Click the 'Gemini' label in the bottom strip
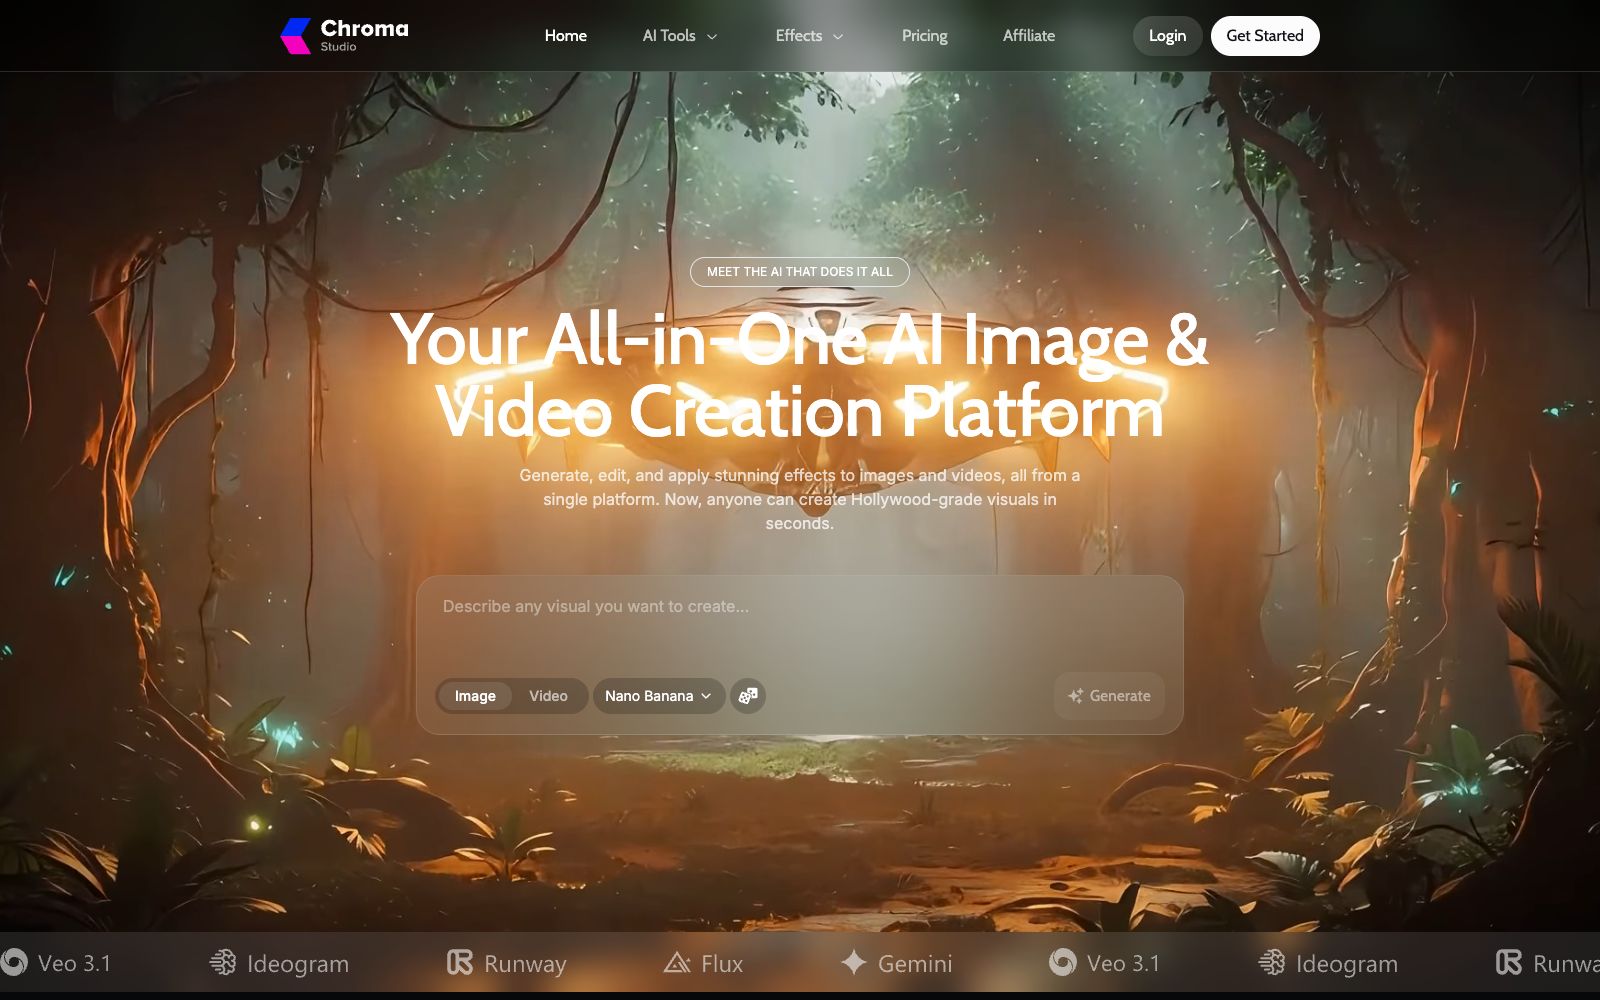Viewport: 1600px width, 1000px height. coord(915,964)
